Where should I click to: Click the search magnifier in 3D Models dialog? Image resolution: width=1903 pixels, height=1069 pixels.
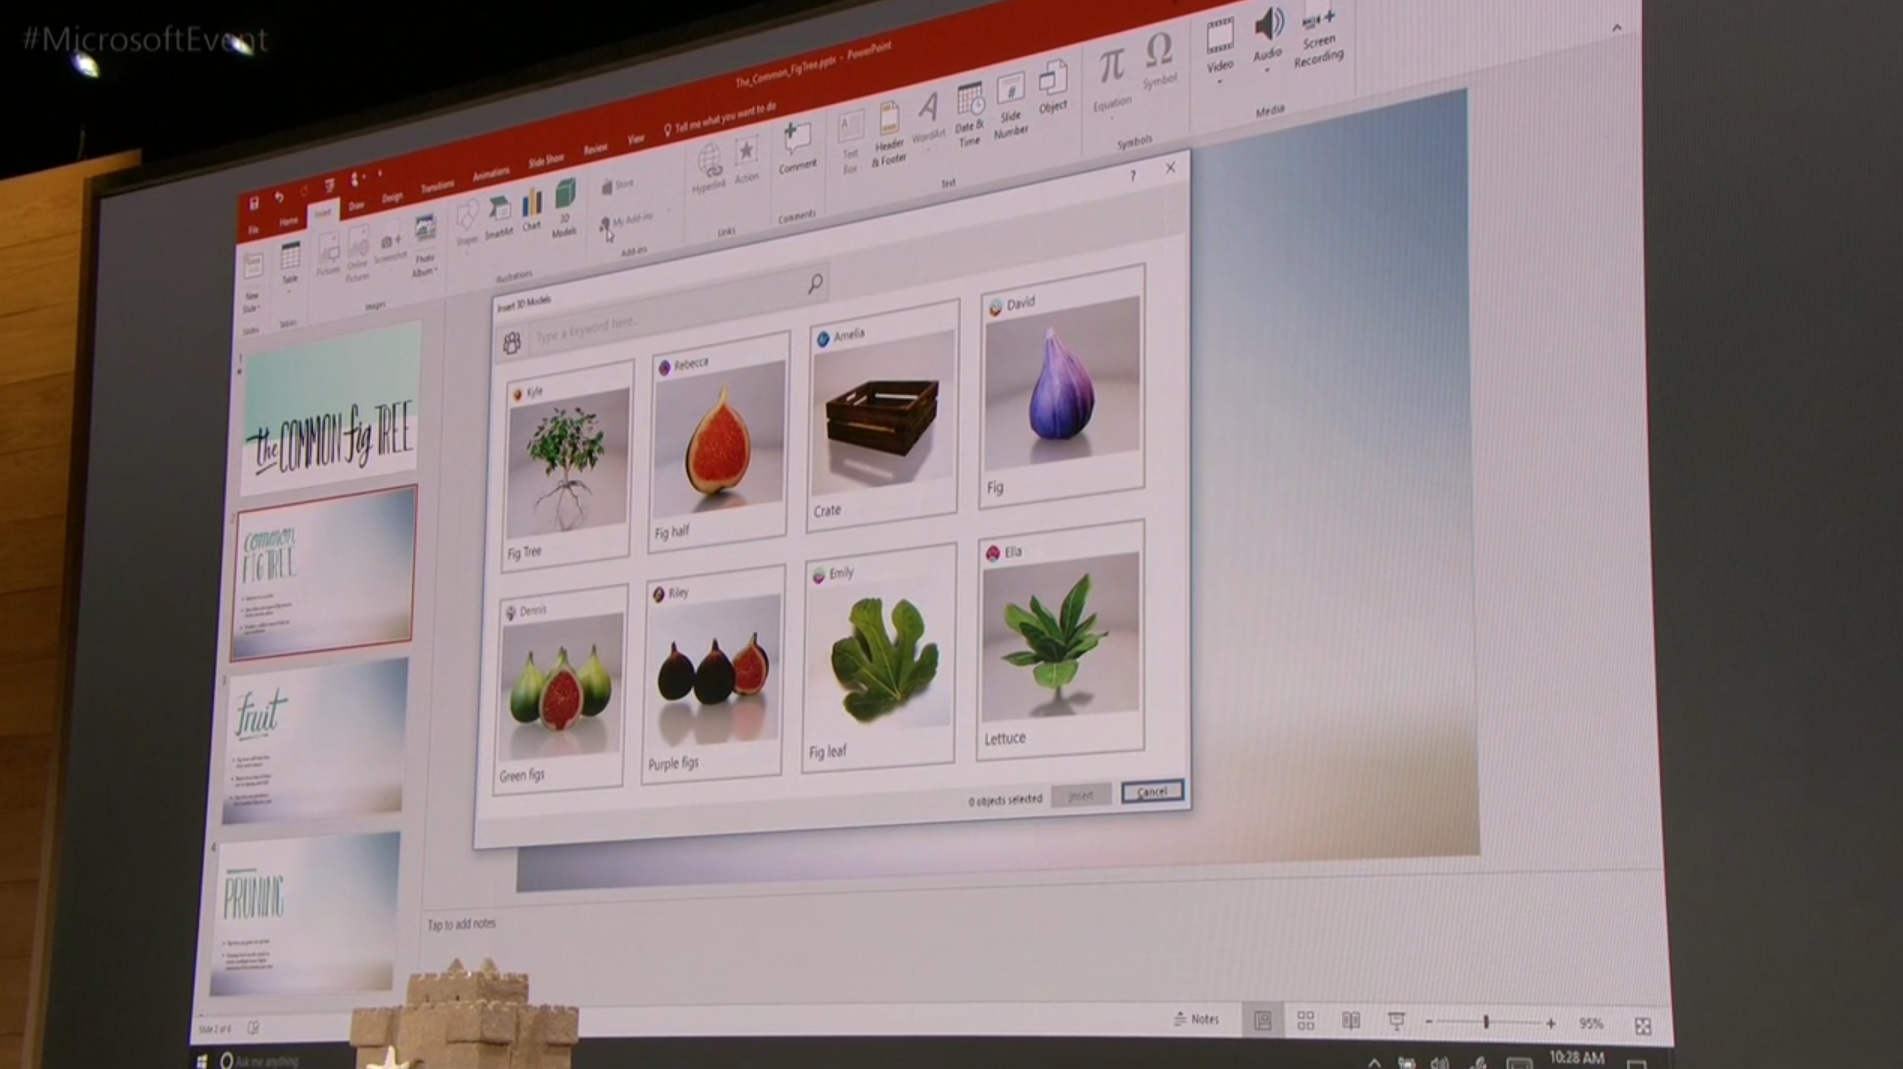[815, 284]
